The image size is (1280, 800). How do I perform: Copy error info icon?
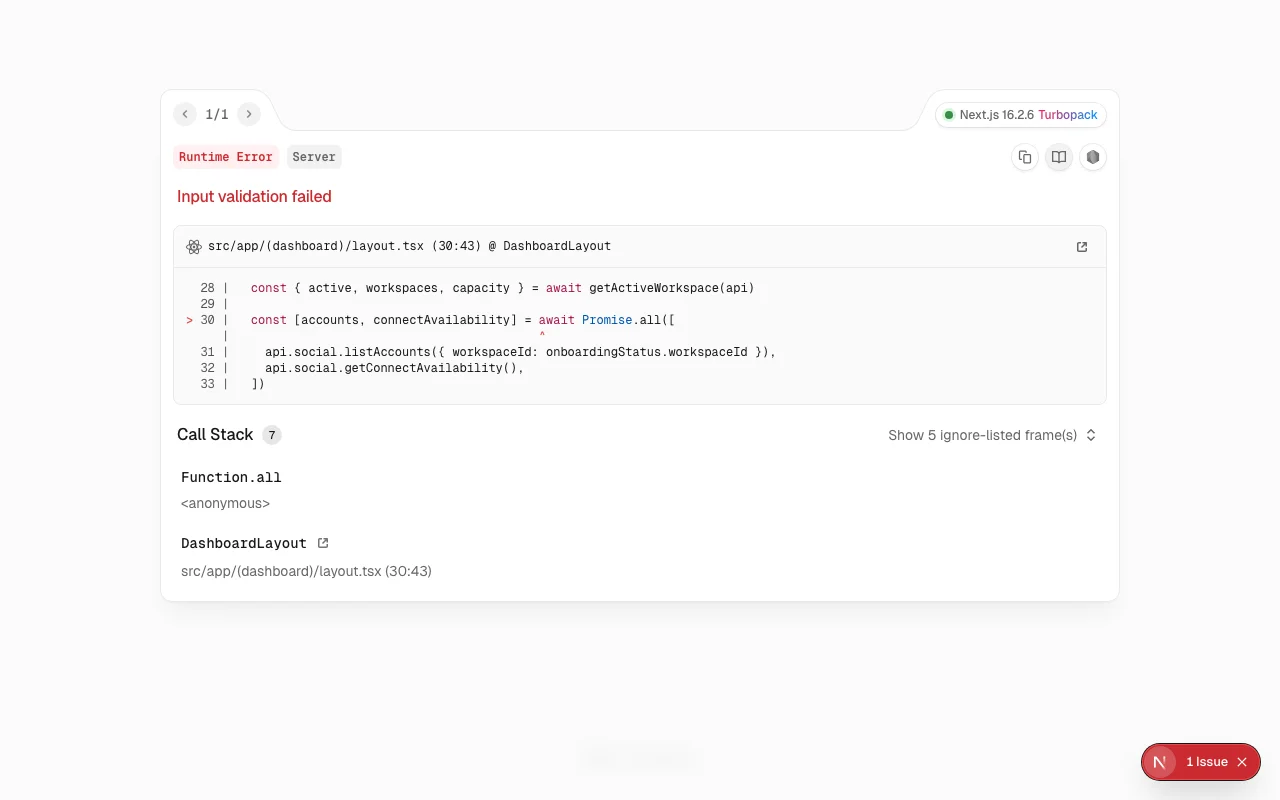(1025, 157)
